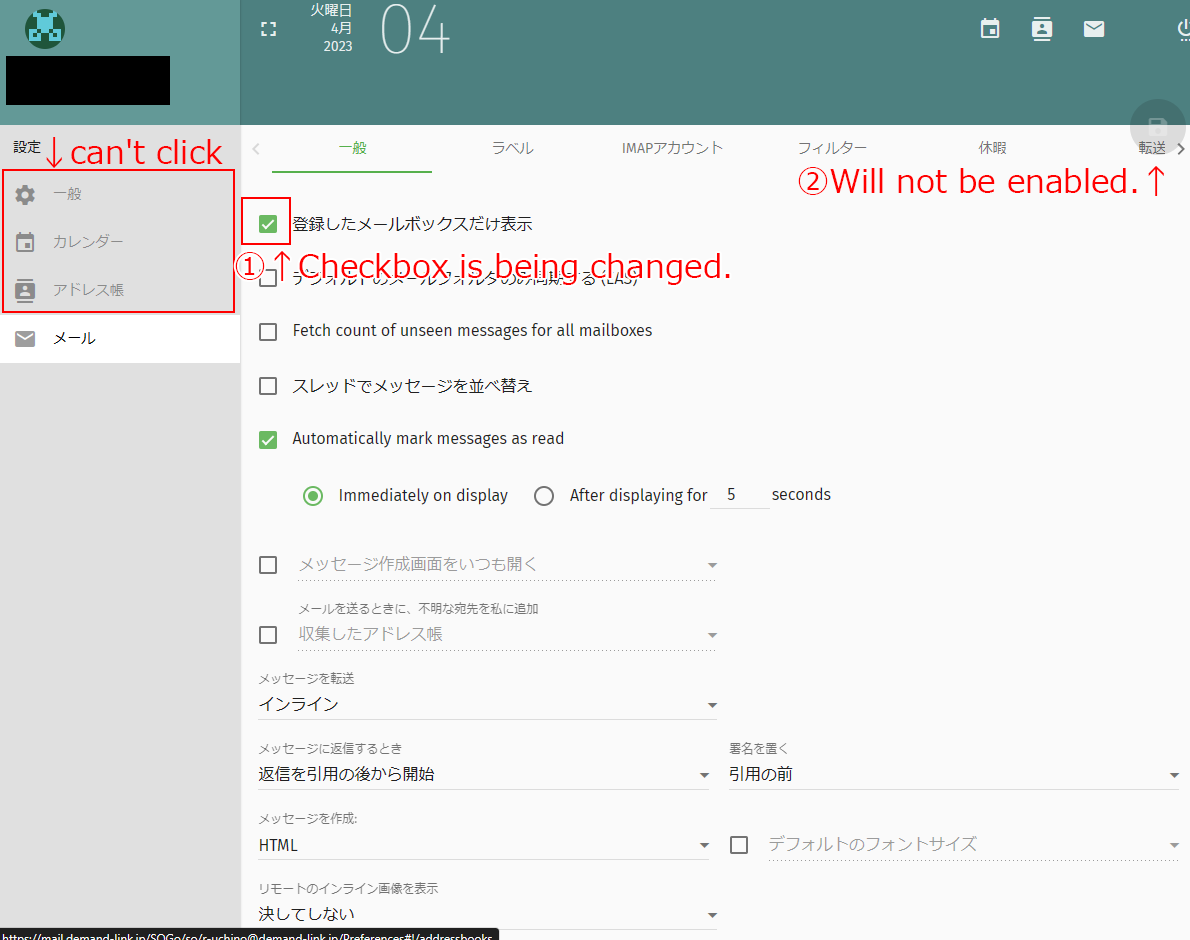This screenshot has height=940, width=1190.
Task: Click the user avatar icon
Action: 45,29
